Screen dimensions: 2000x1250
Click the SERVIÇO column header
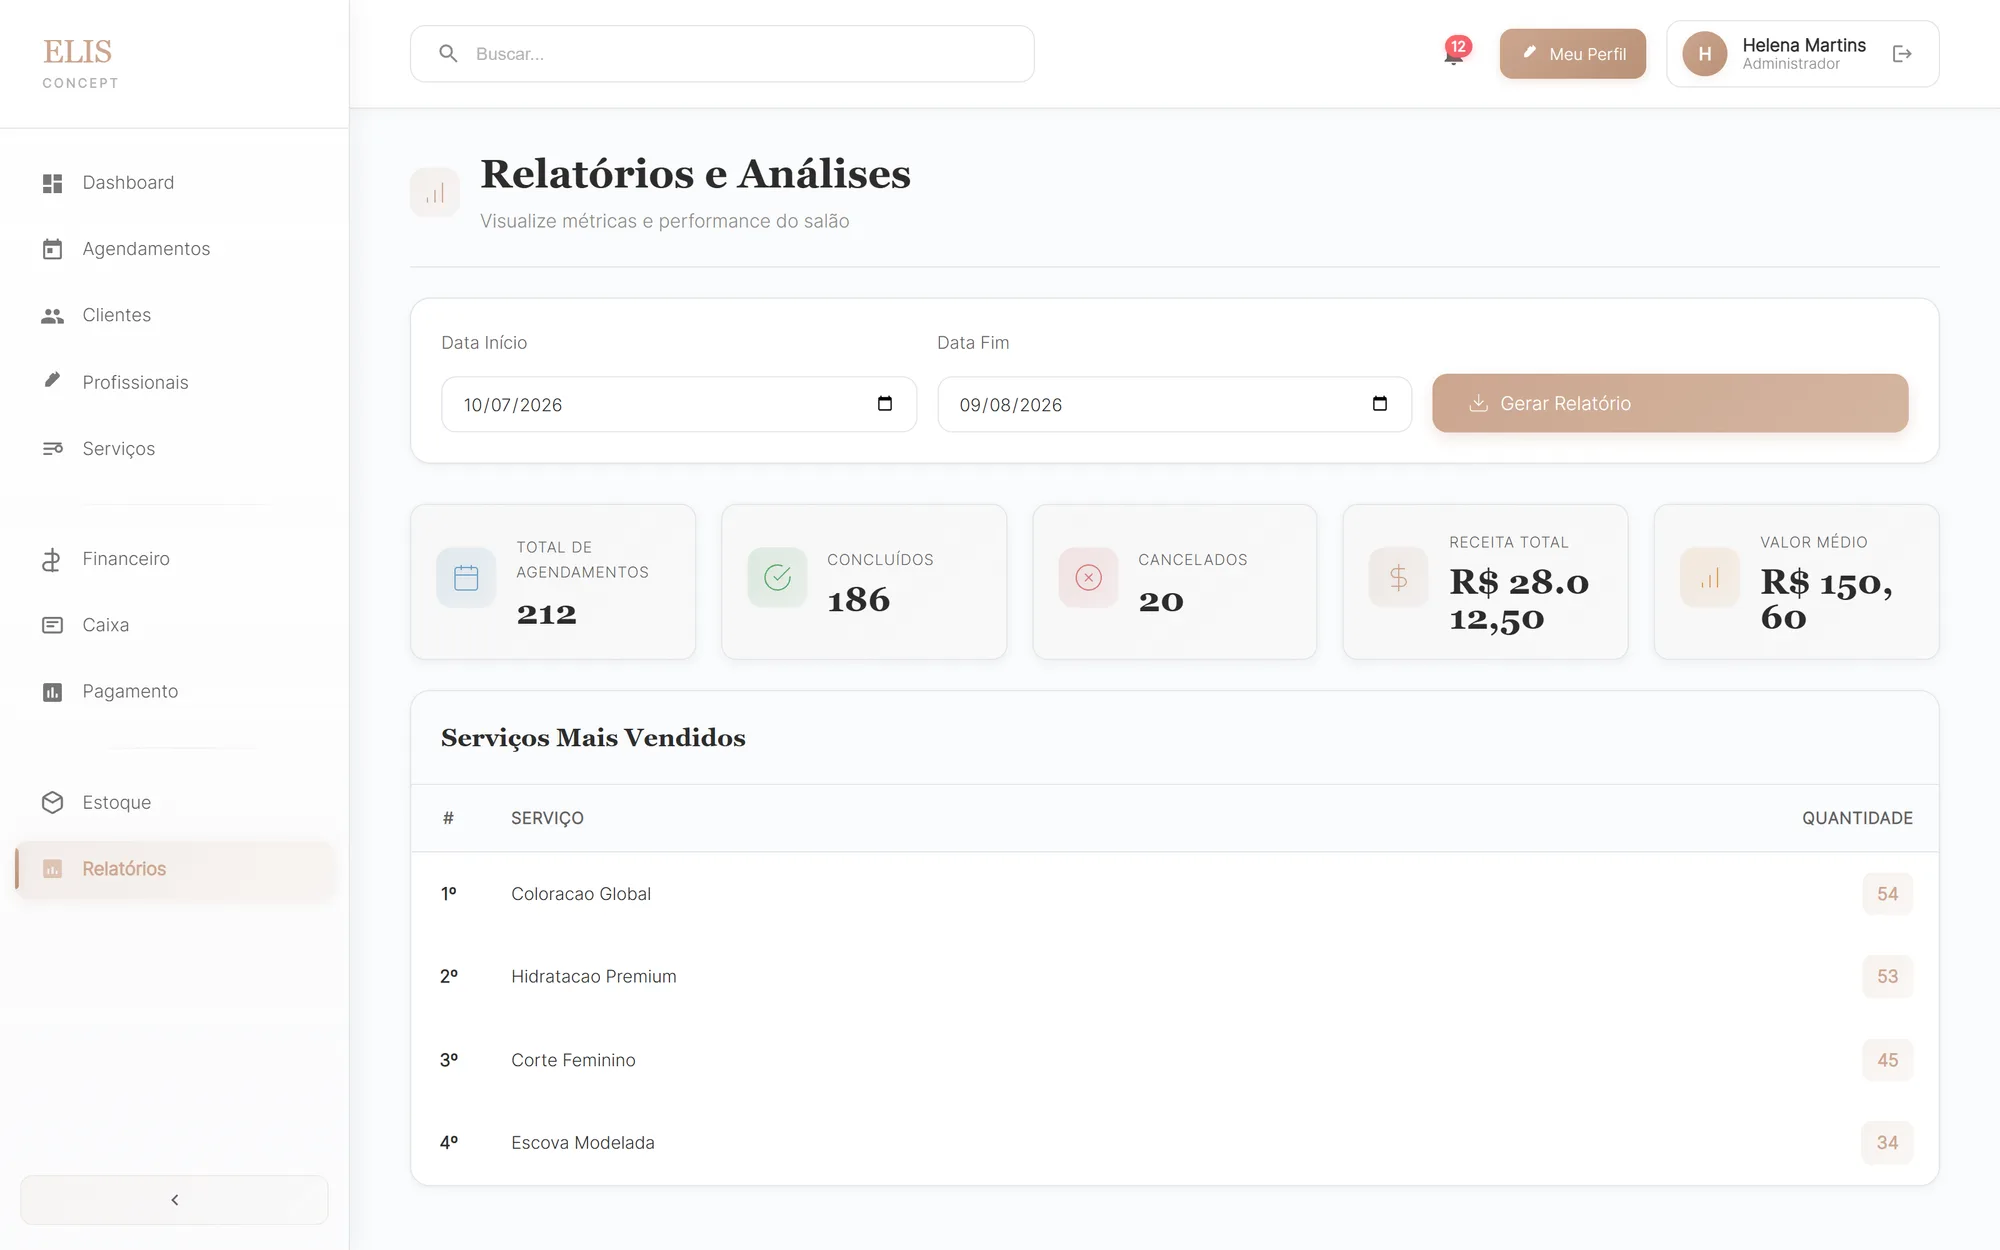(x=547, y=818)
